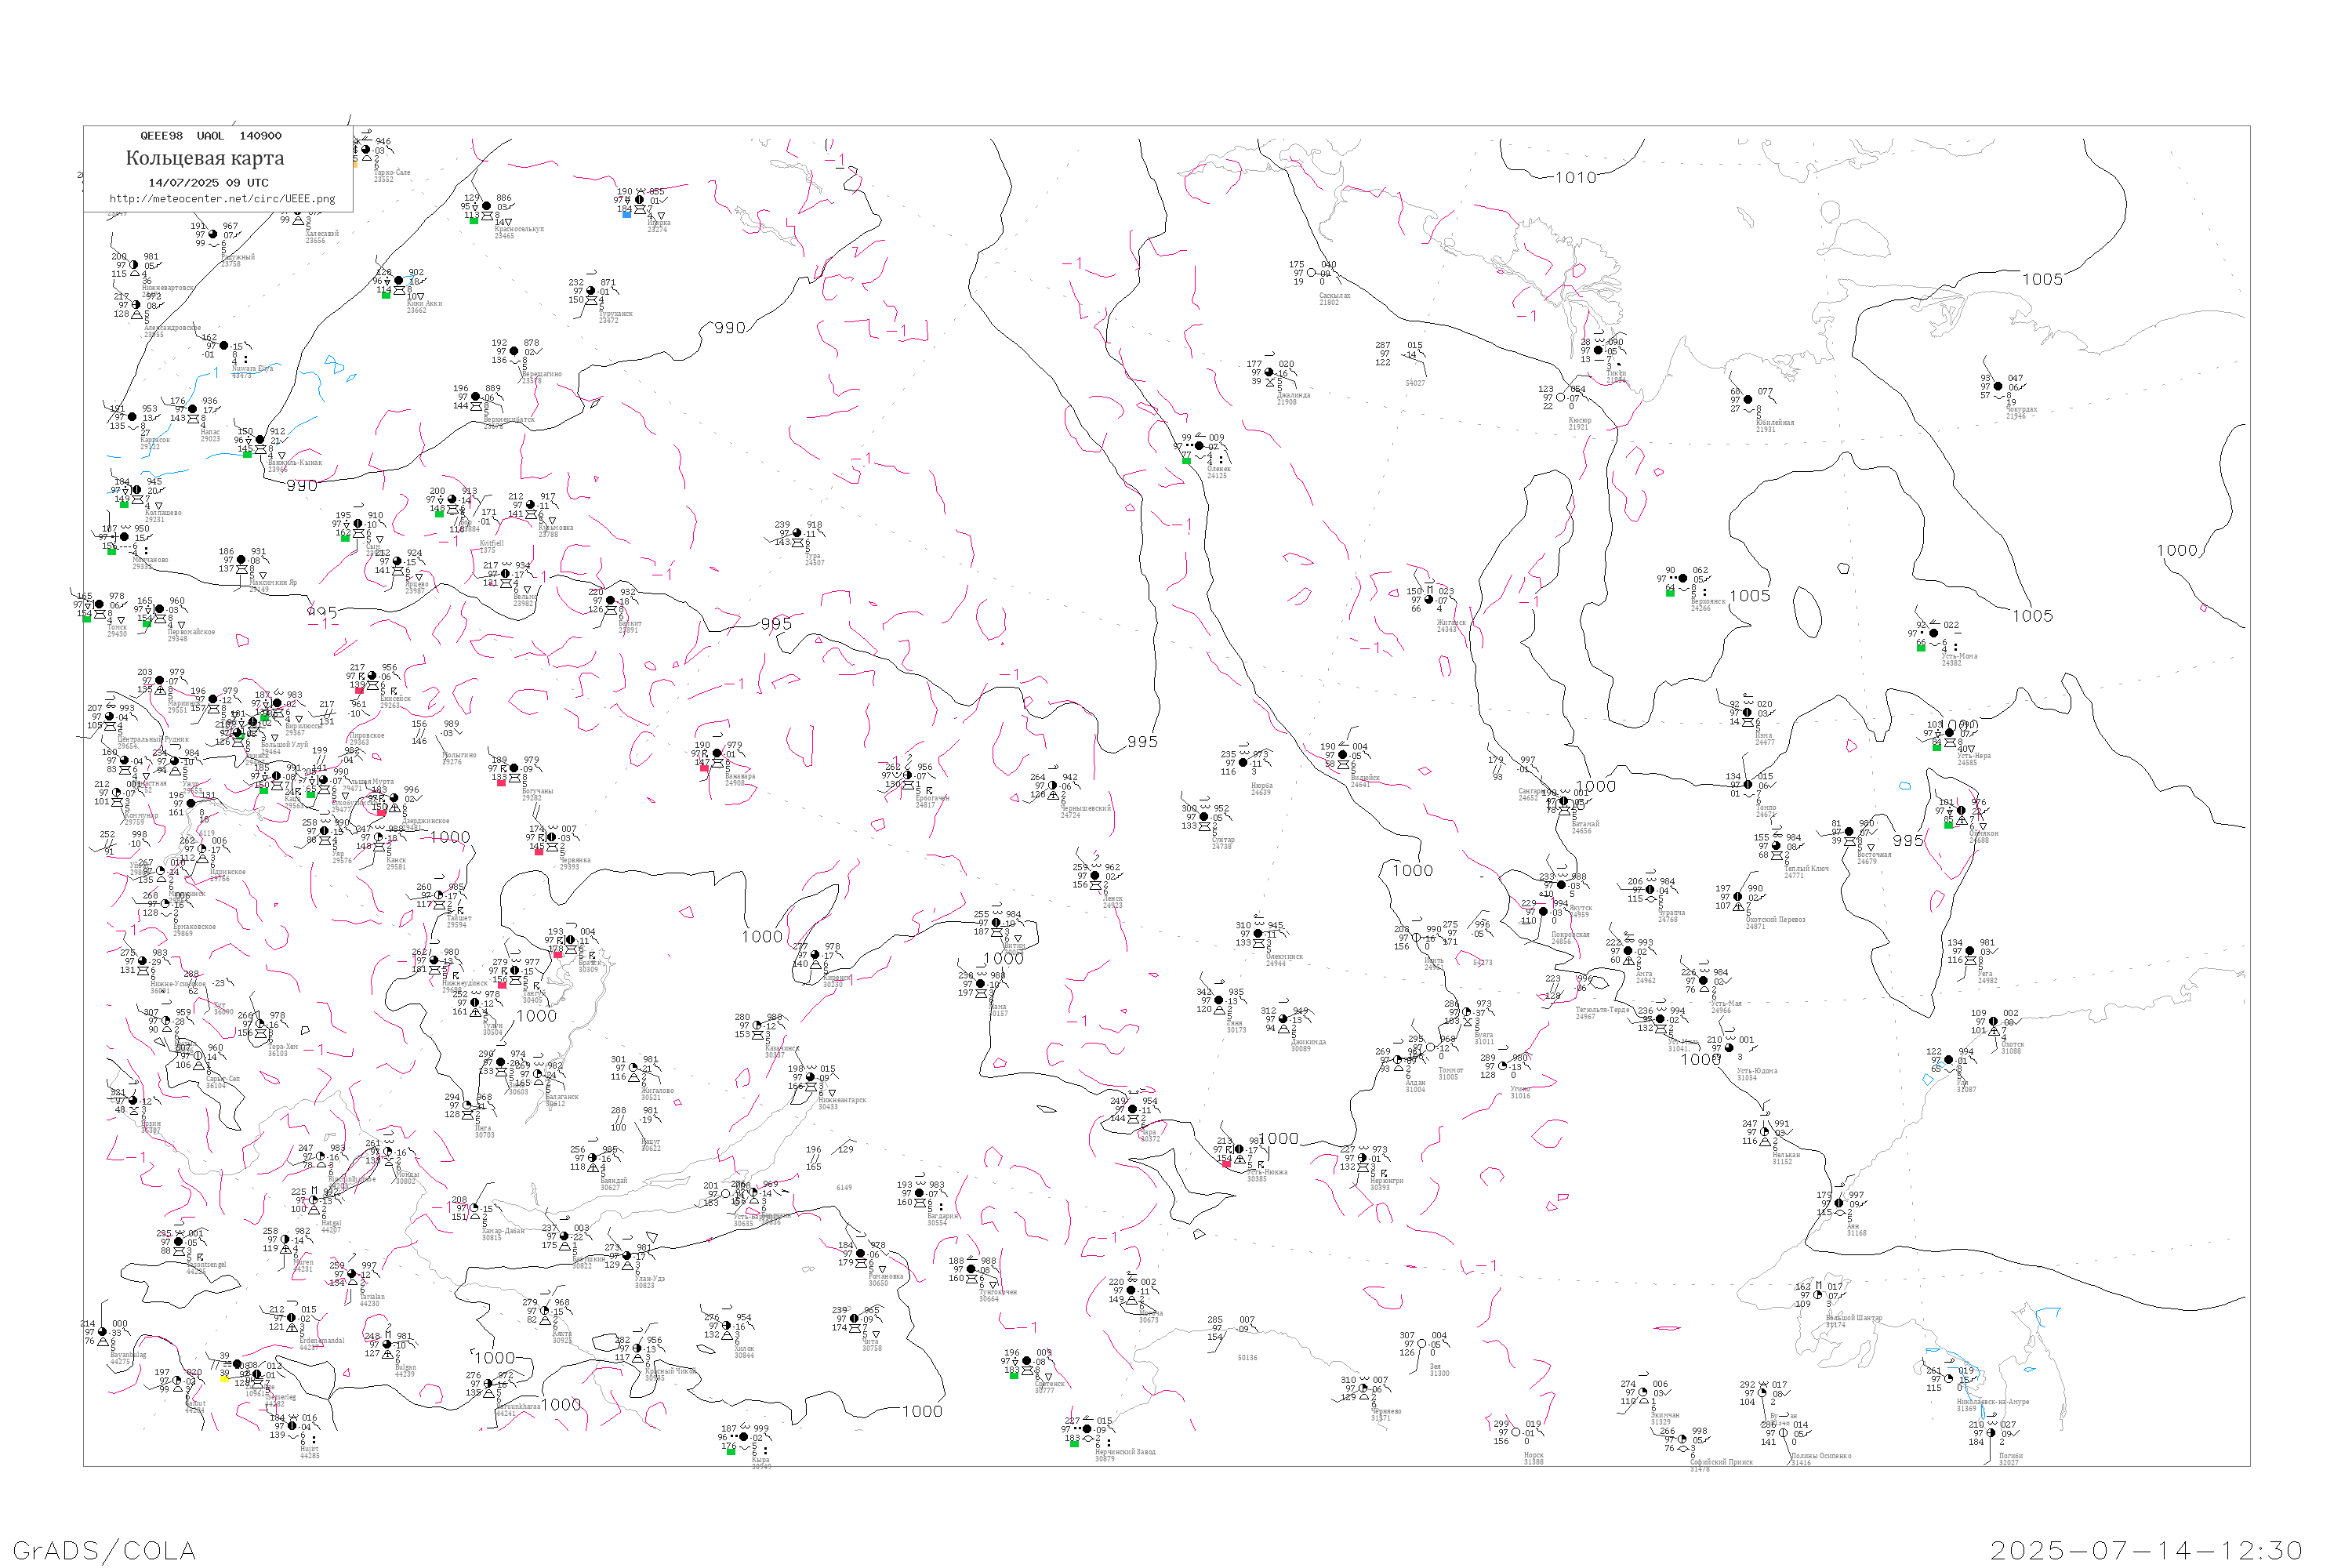Click the meteocenter.net UEEE.png URL text
This screenshot has width=2352, height=1568.
pos(222,199)
